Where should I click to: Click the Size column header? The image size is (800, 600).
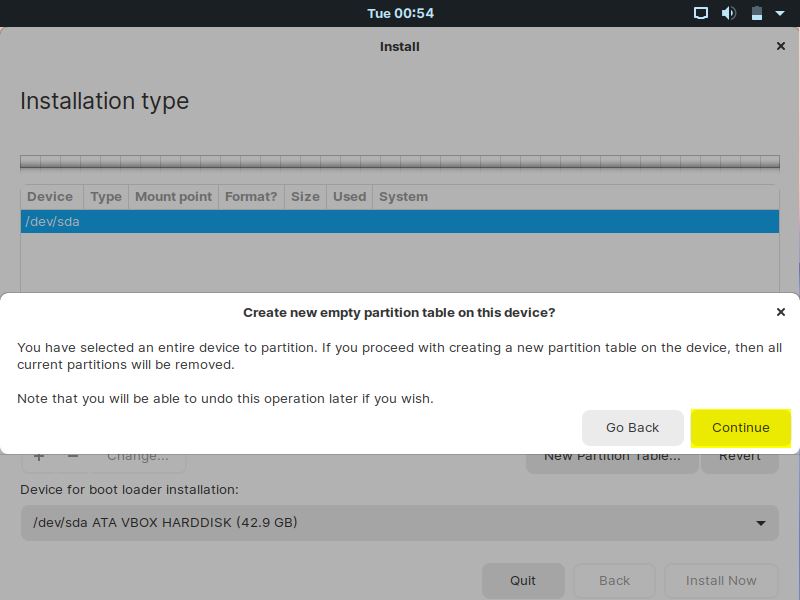[x=305, y=196]
